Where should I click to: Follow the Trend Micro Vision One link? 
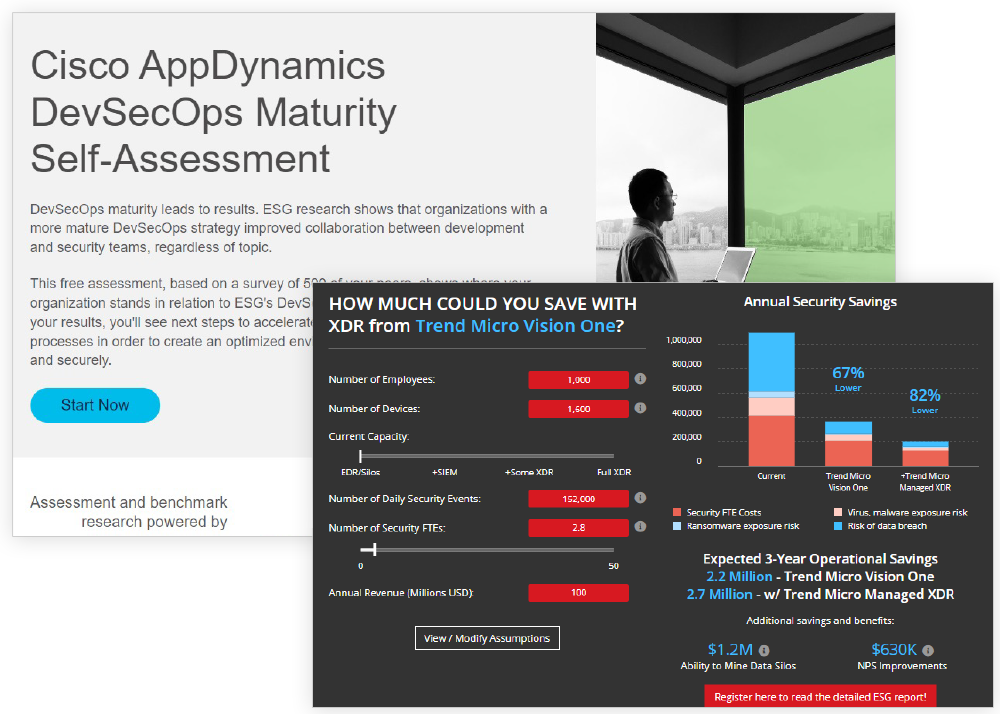[x=516, y=326]
